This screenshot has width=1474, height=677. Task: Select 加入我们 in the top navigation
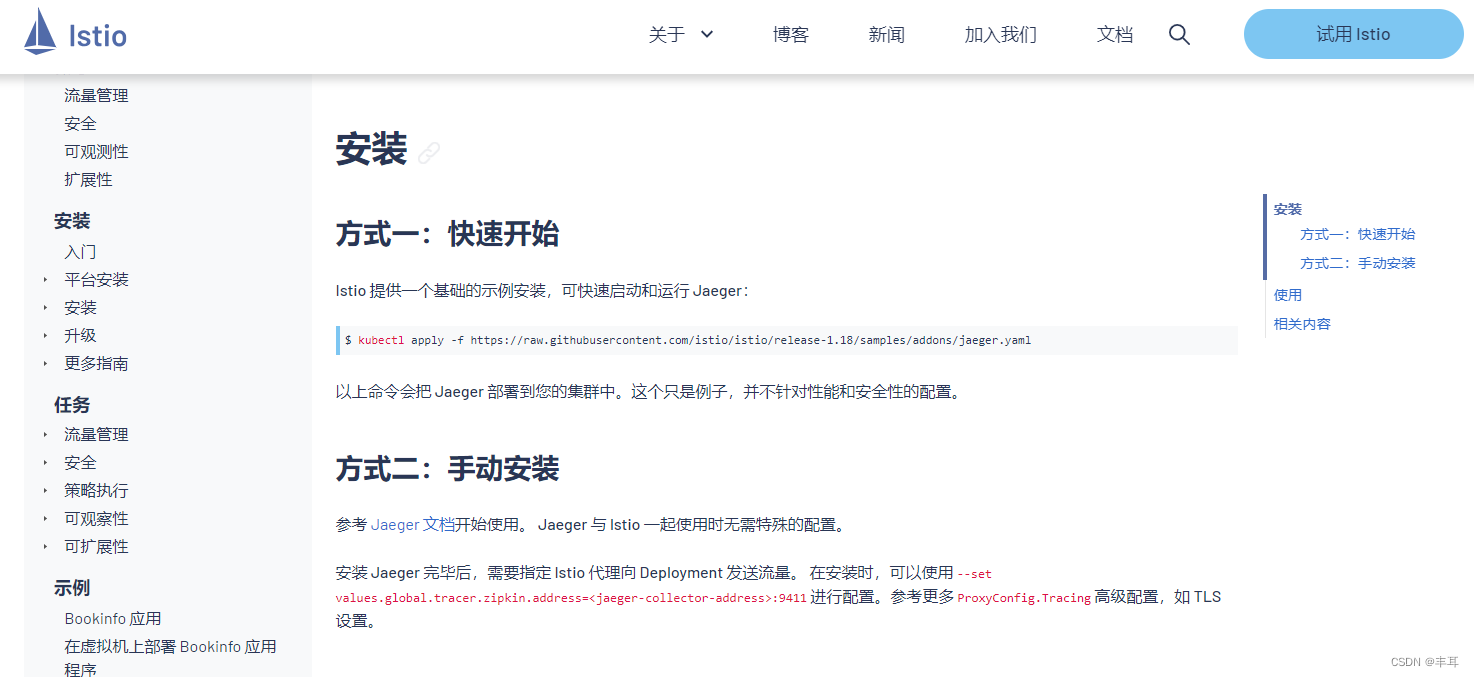coord(999,33)
